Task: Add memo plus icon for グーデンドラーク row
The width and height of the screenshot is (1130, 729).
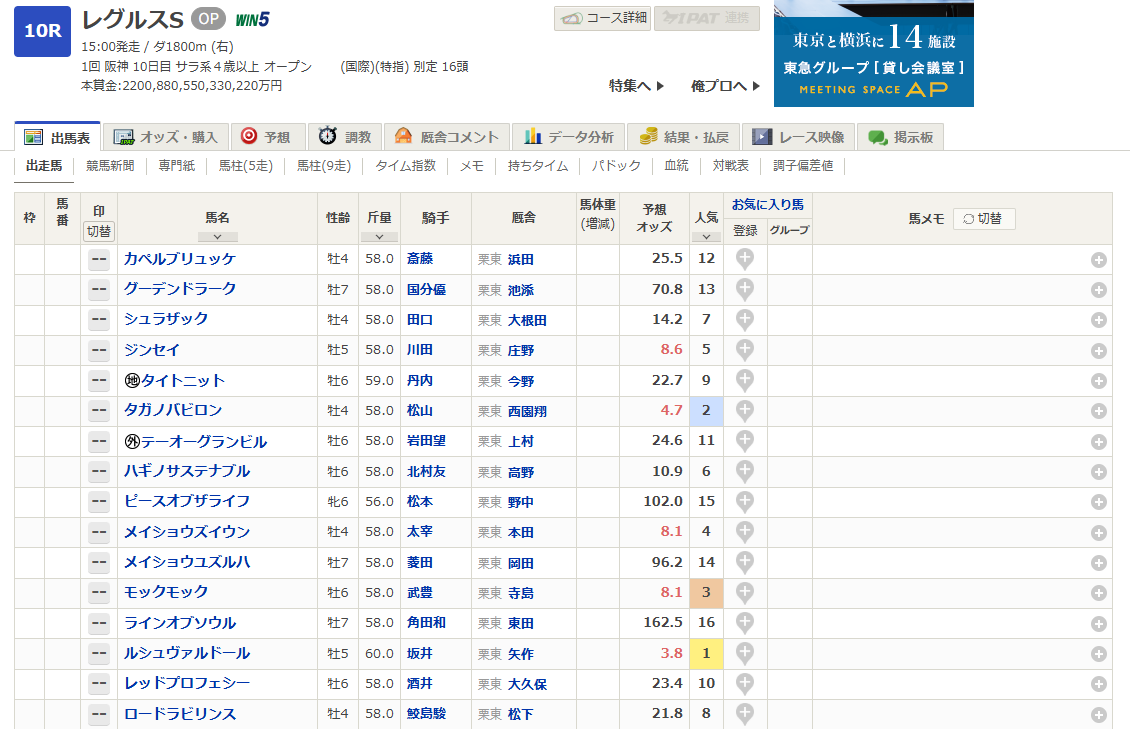Action: (1098, 290)
